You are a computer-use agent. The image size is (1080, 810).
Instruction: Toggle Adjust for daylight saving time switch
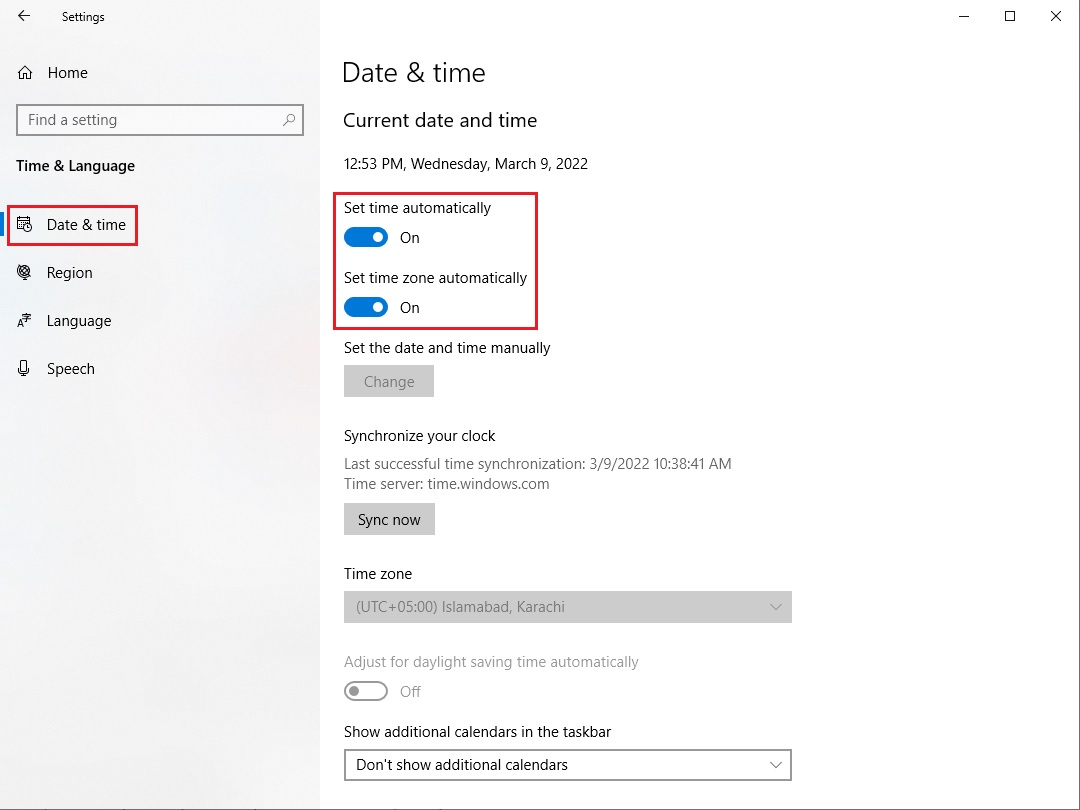pos(366,691)
